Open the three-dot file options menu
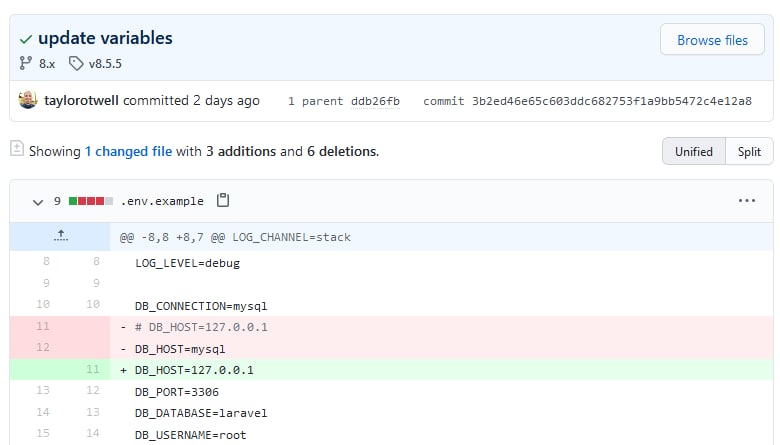Image resolution: width=780 pixels, height=445 pixels. click(747, 201)
